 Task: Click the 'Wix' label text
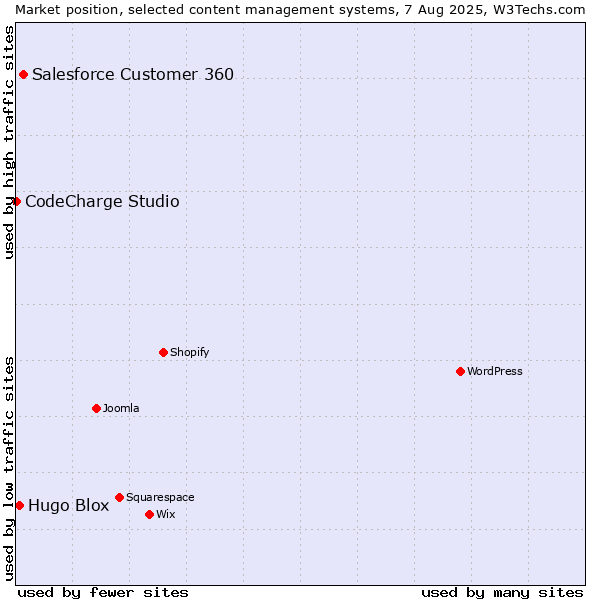166,514
